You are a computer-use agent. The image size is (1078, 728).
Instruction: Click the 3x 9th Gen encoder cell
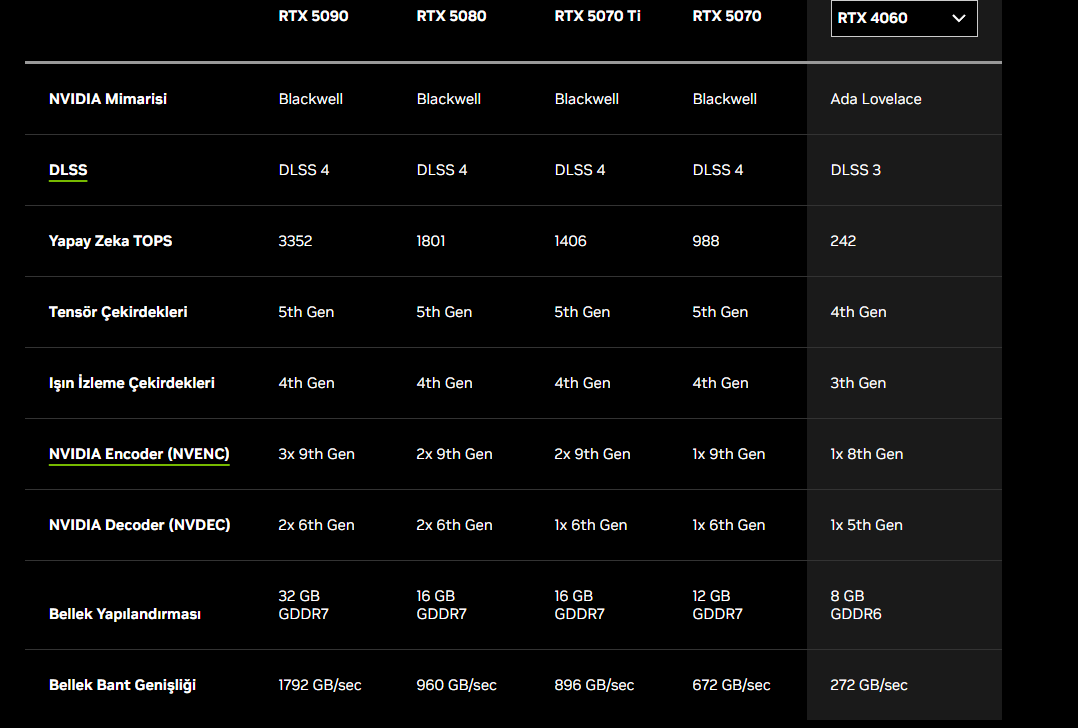pos(316,454)
